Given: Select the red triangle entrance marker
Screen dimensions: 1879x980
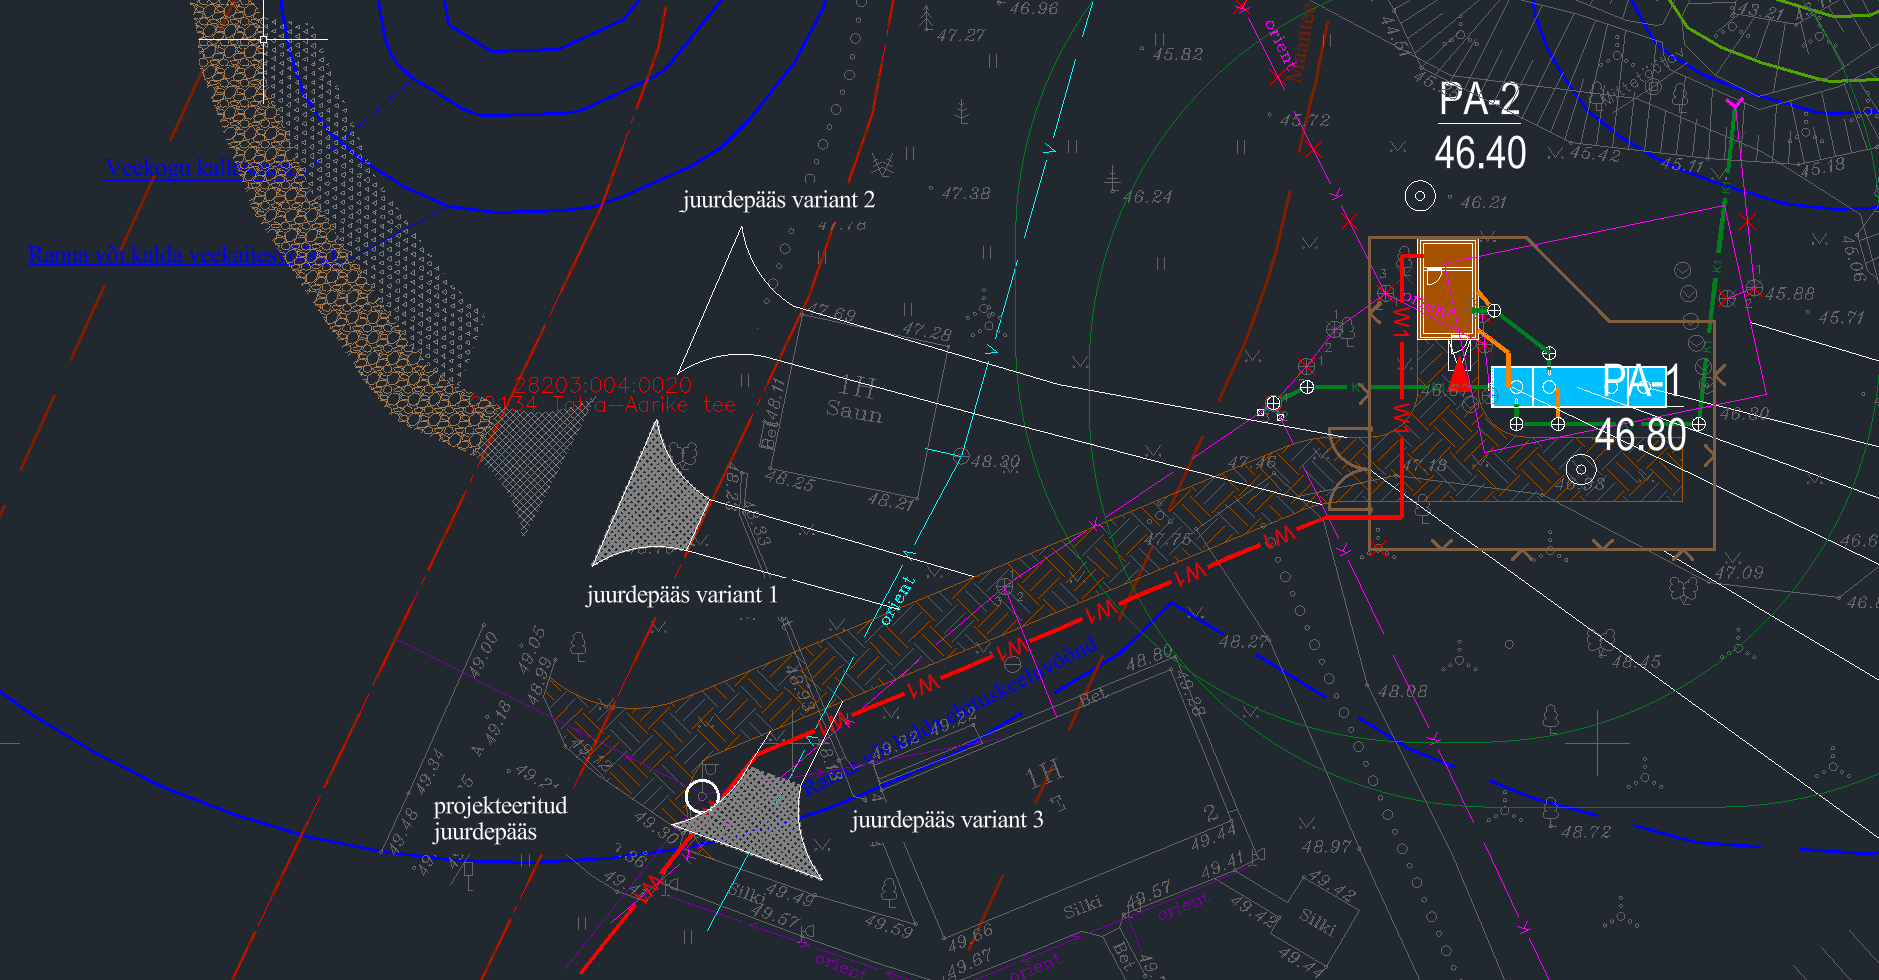Looking at the screenshot, I should click(1460, 376).
